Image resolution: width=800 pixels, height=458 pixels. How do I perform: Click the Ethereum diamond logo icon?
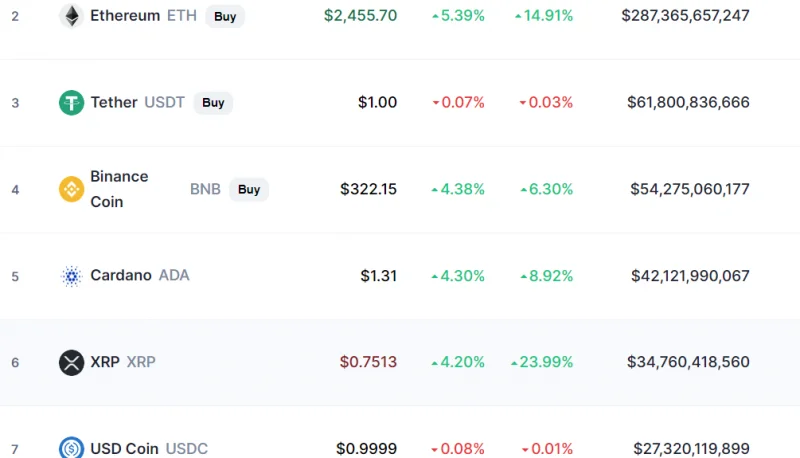[71, 16]
